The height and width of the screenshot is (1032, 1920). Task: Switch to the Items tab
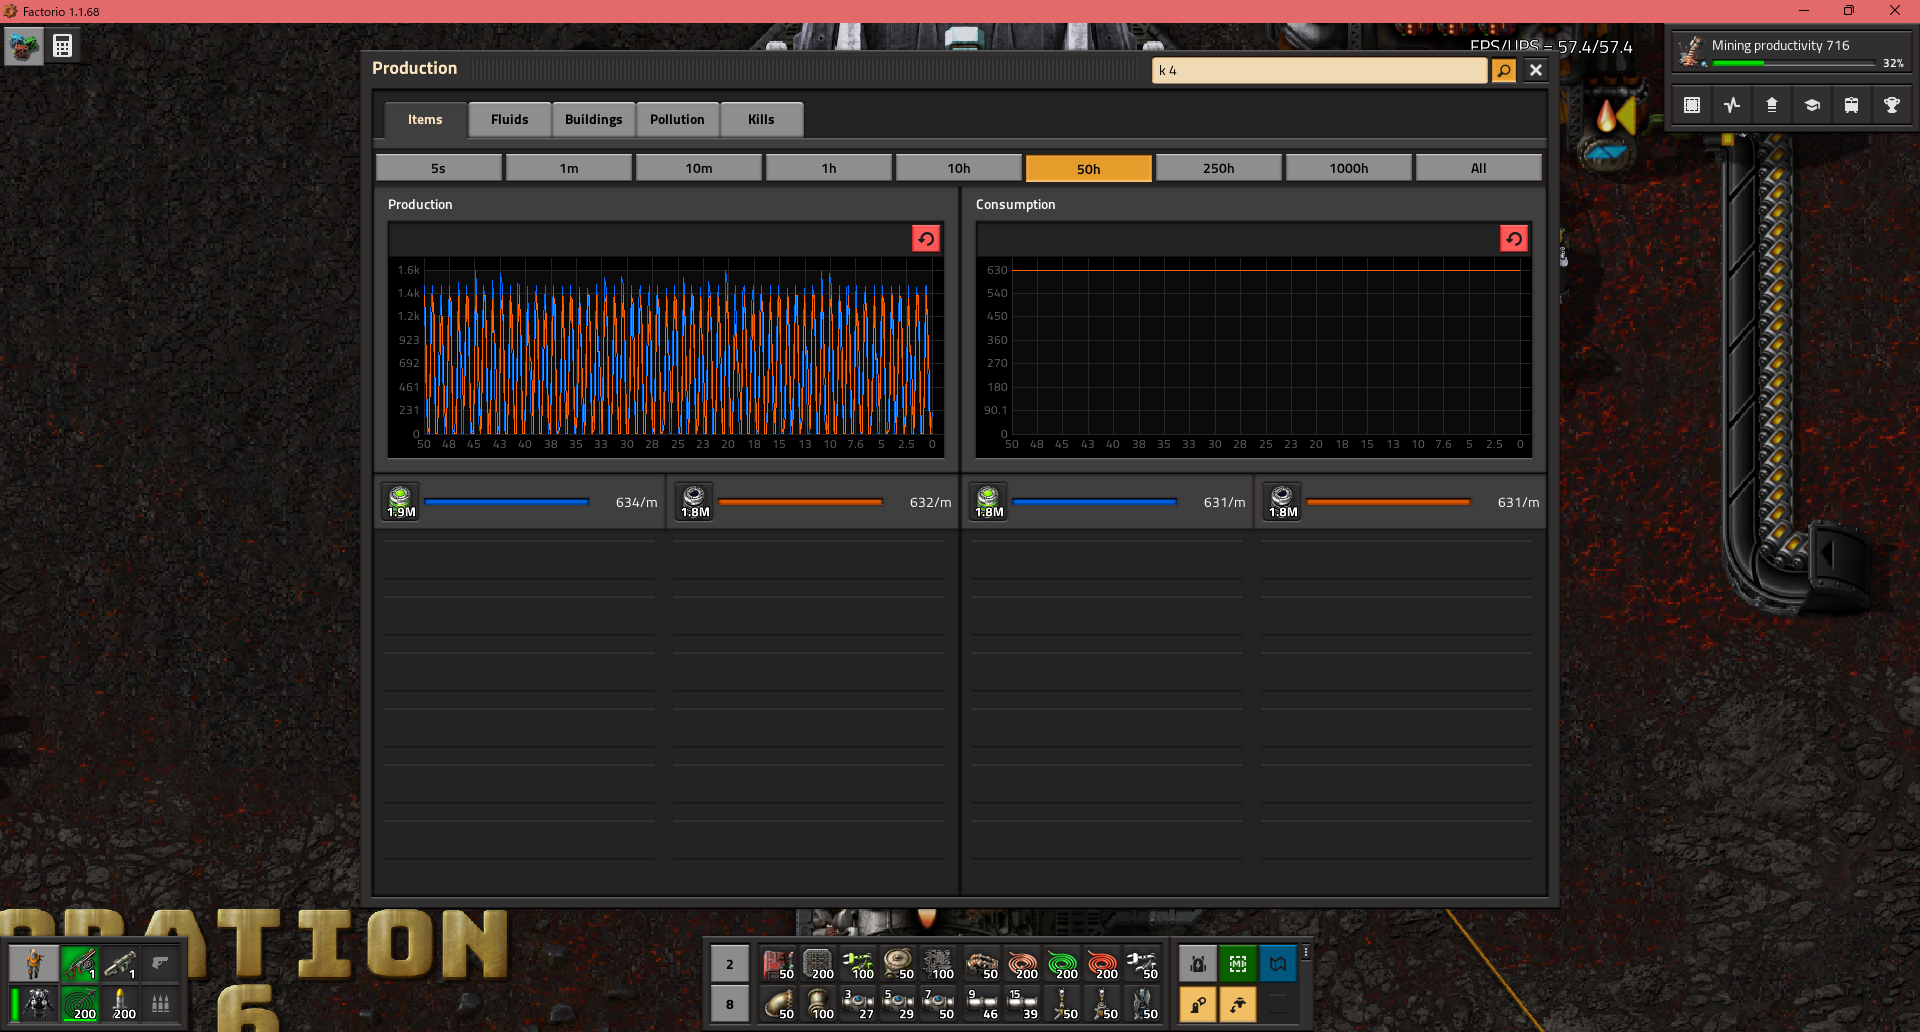pos(425,120)
